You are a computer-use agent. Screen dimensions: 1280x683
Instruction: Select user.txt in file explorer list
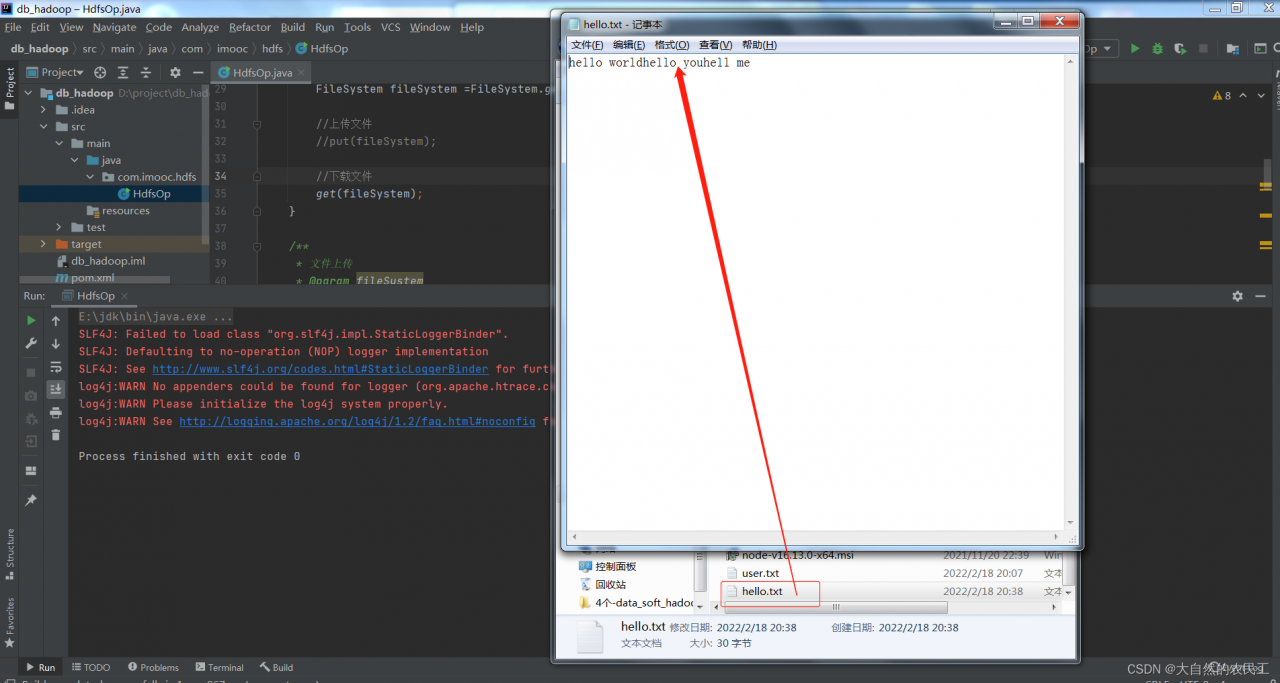760,573
